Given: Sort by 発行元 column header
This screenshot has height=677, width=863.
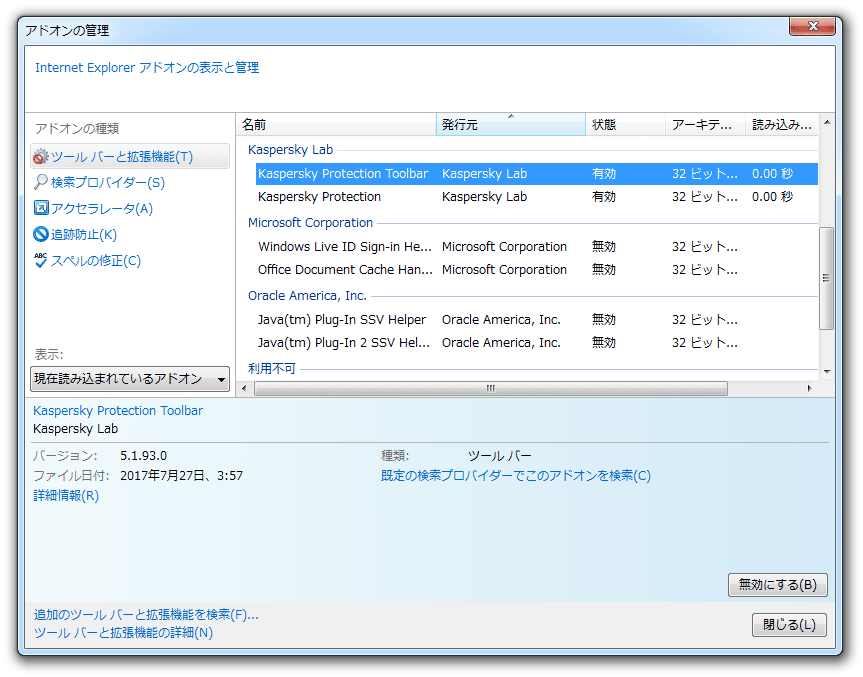Looking at the screenshot, I should (x=511, y=125).
